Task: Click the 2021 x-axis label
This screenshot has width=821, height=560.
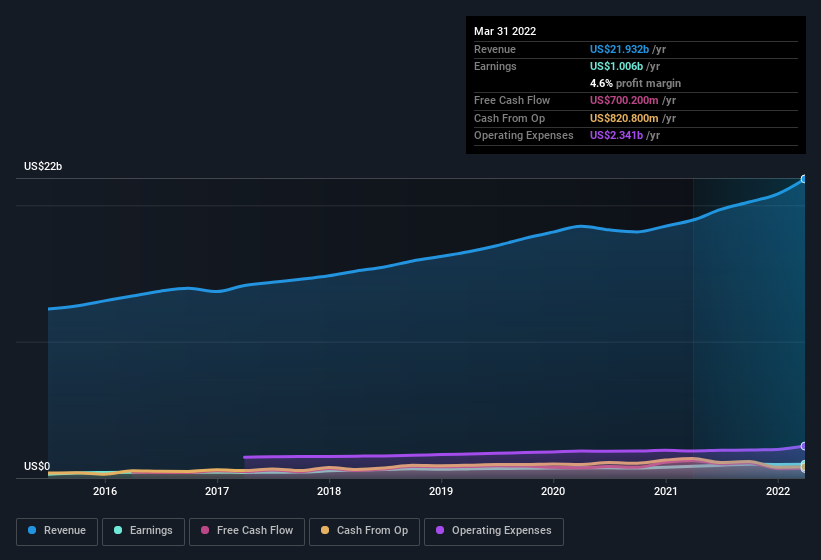Action: click(665, 491)
